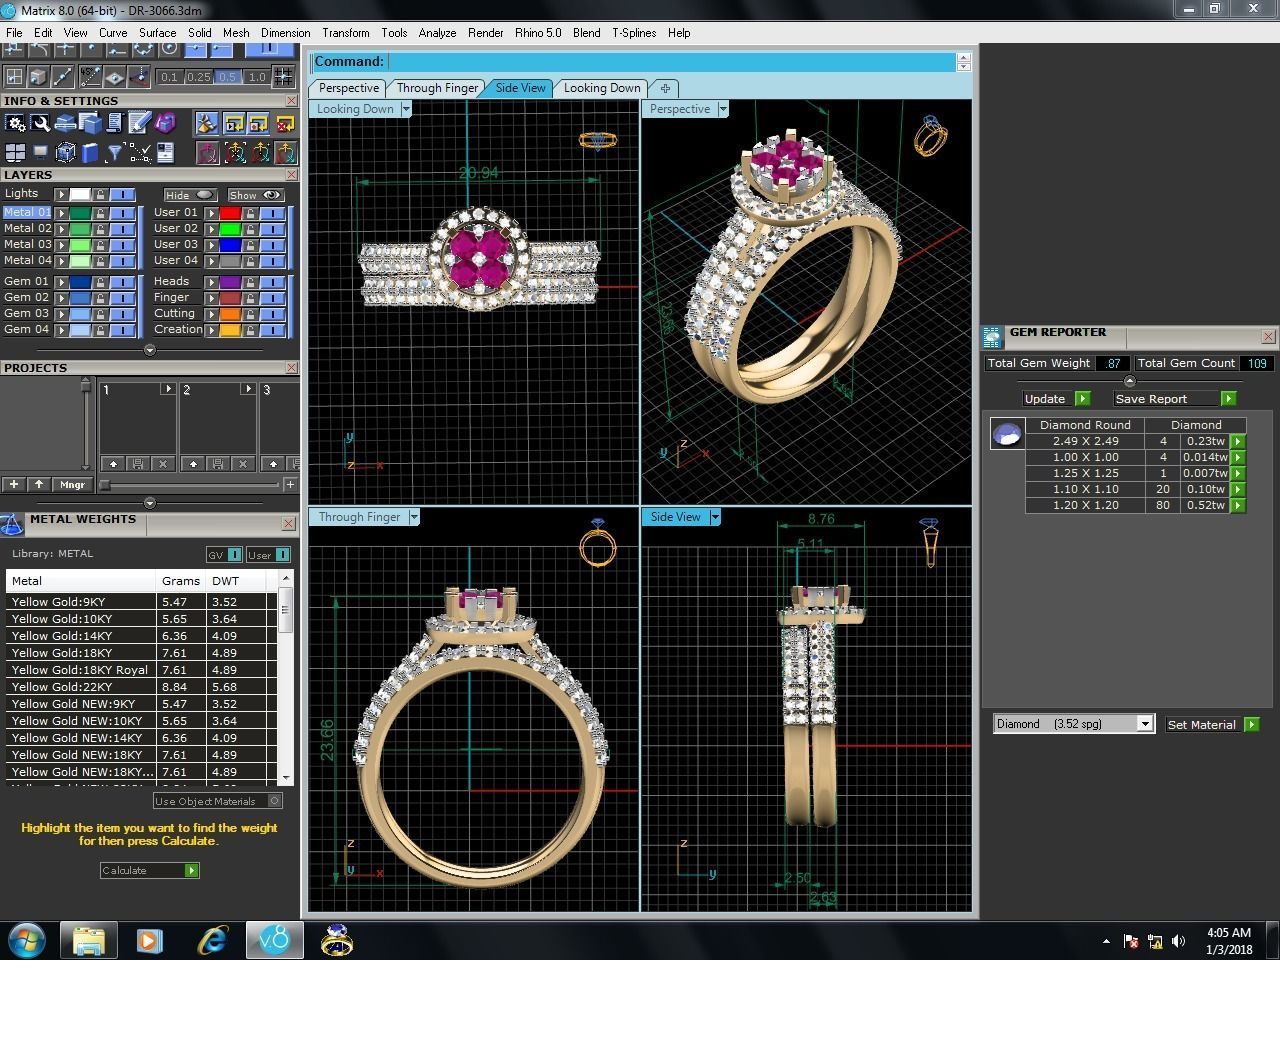Click Metal 01 green color swatch

click(80, 213)
